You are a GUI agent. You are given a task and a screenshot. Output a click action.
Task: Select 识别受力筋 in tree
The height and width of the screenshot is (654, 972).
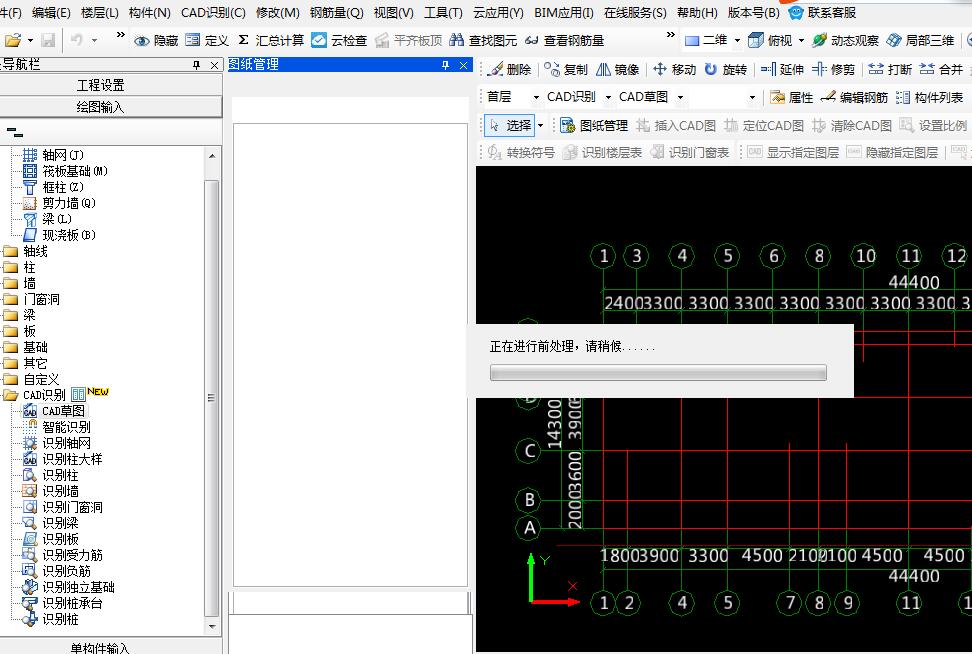coord(72,555)
